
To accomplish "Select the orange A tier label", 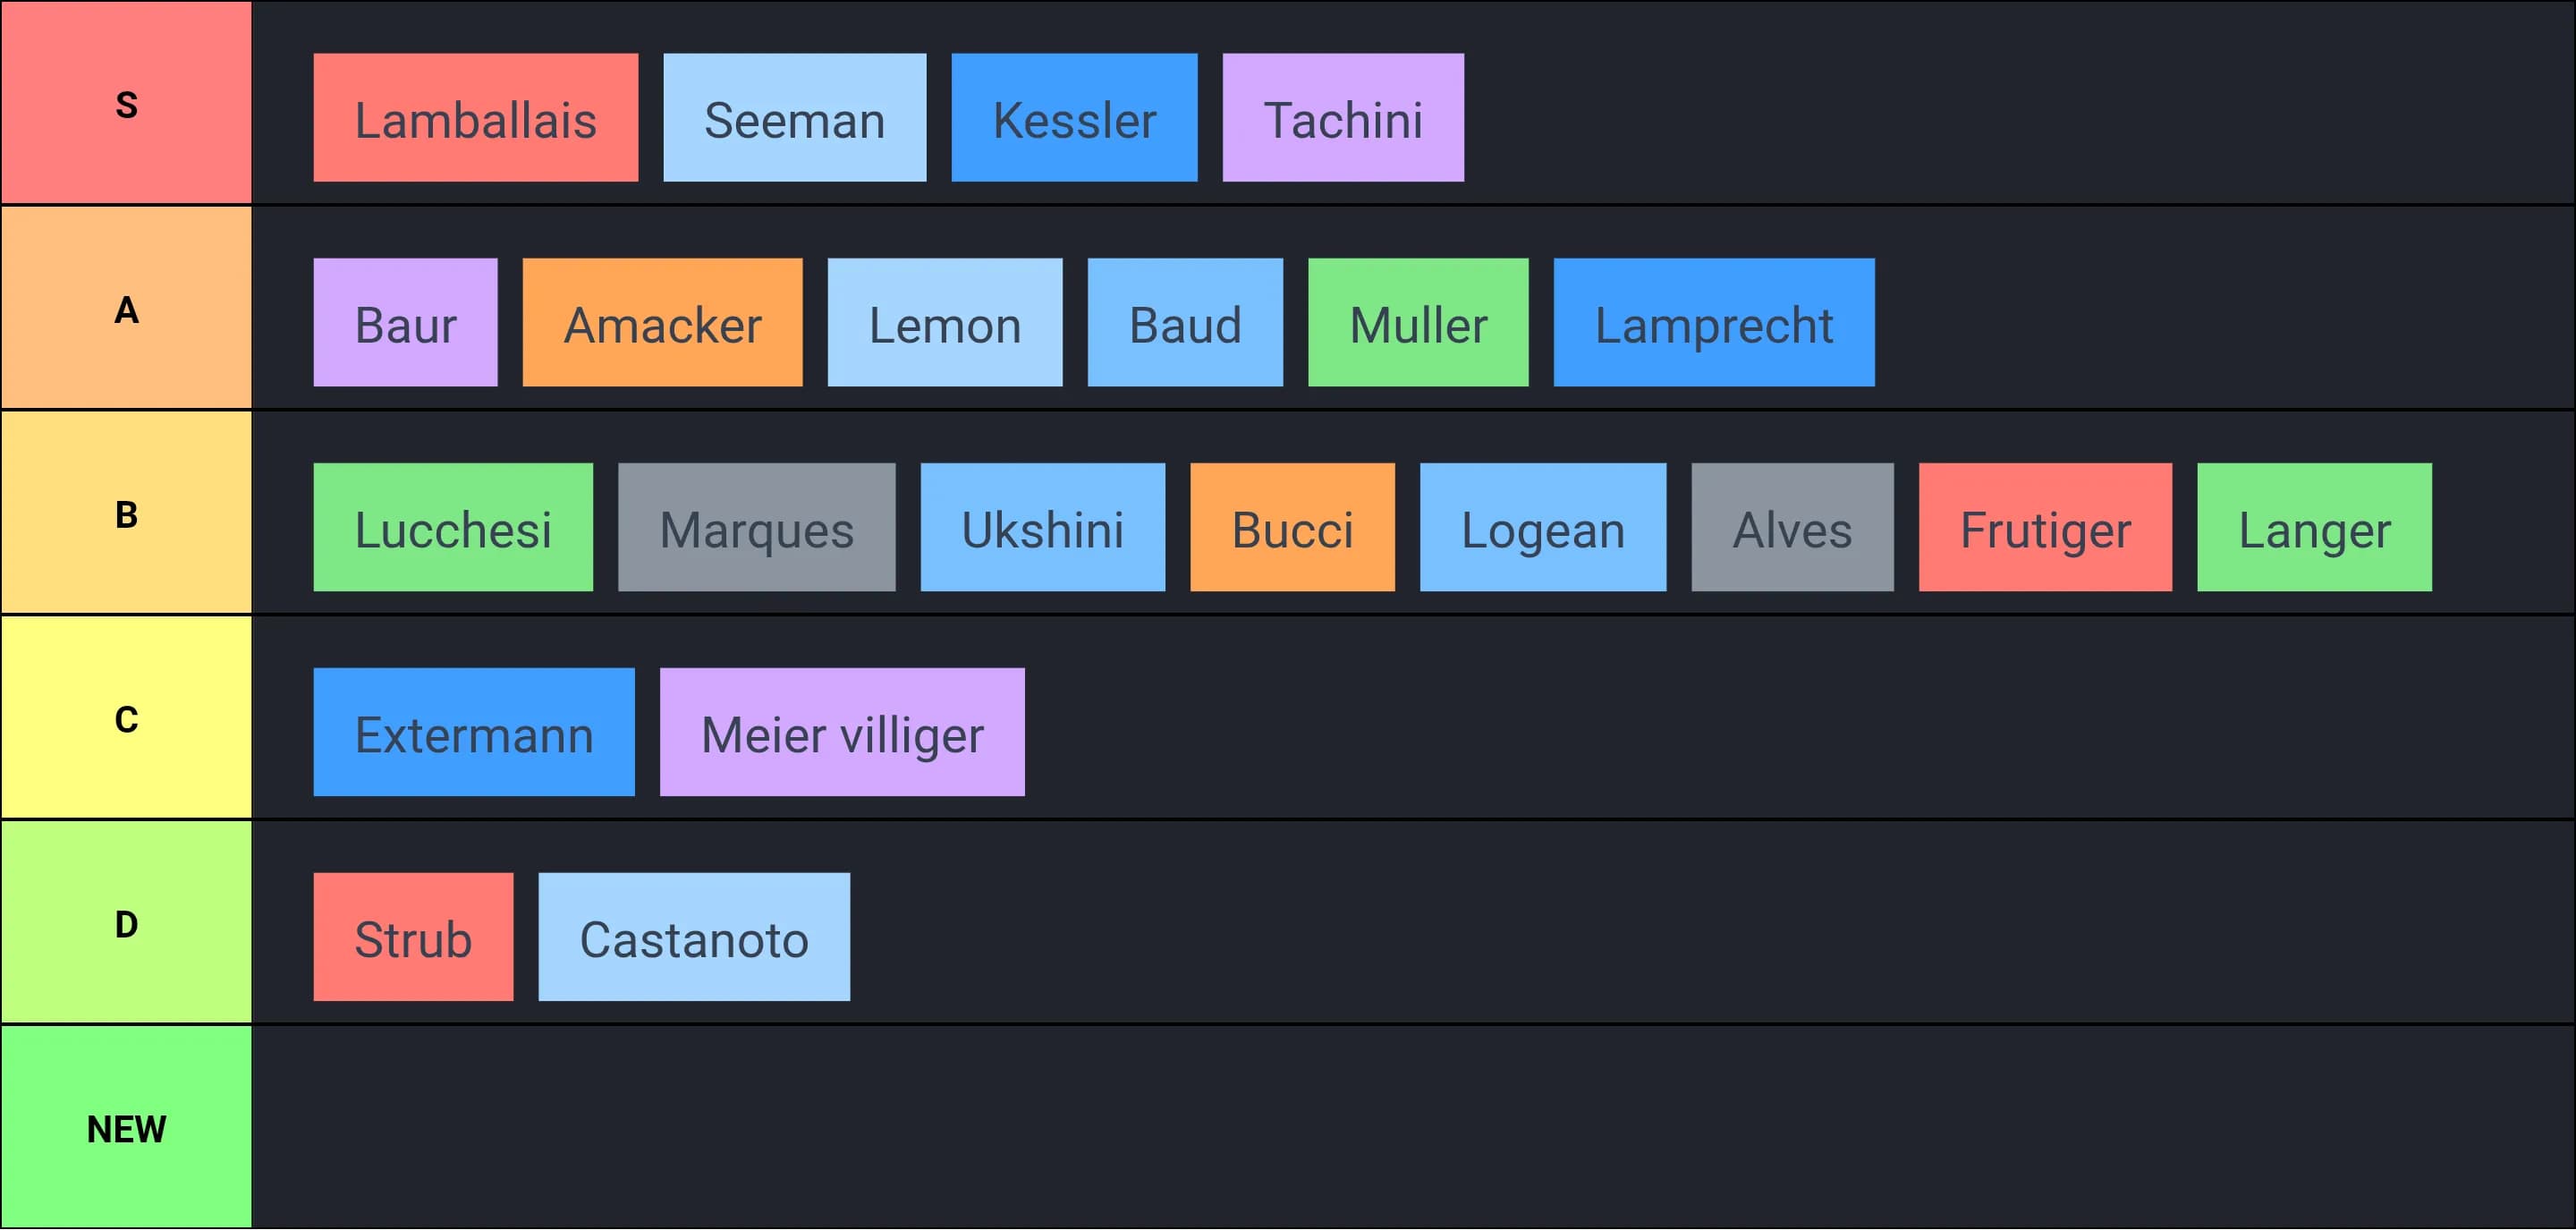I will point(126,308).
